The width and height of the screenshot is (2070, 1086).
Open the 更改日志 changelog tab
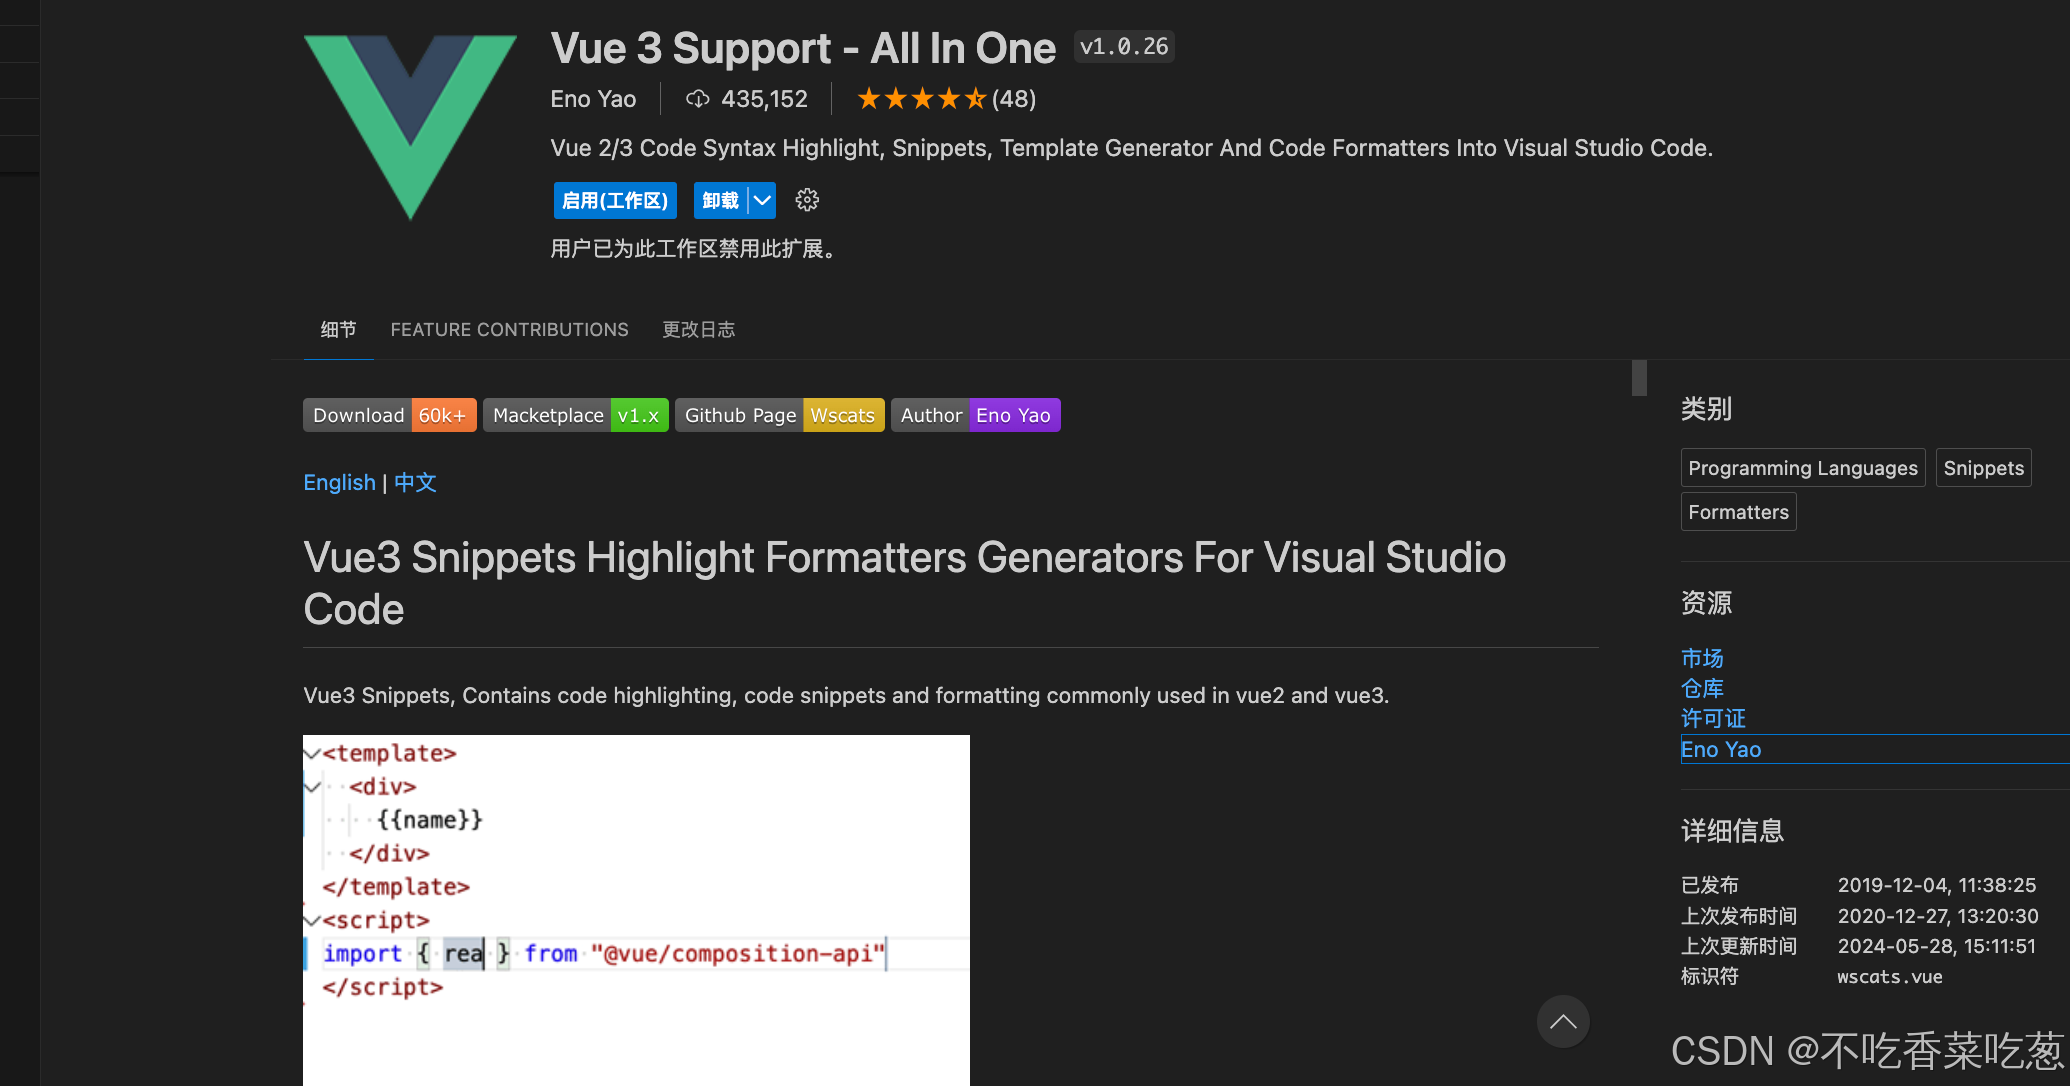pos(698,330)
